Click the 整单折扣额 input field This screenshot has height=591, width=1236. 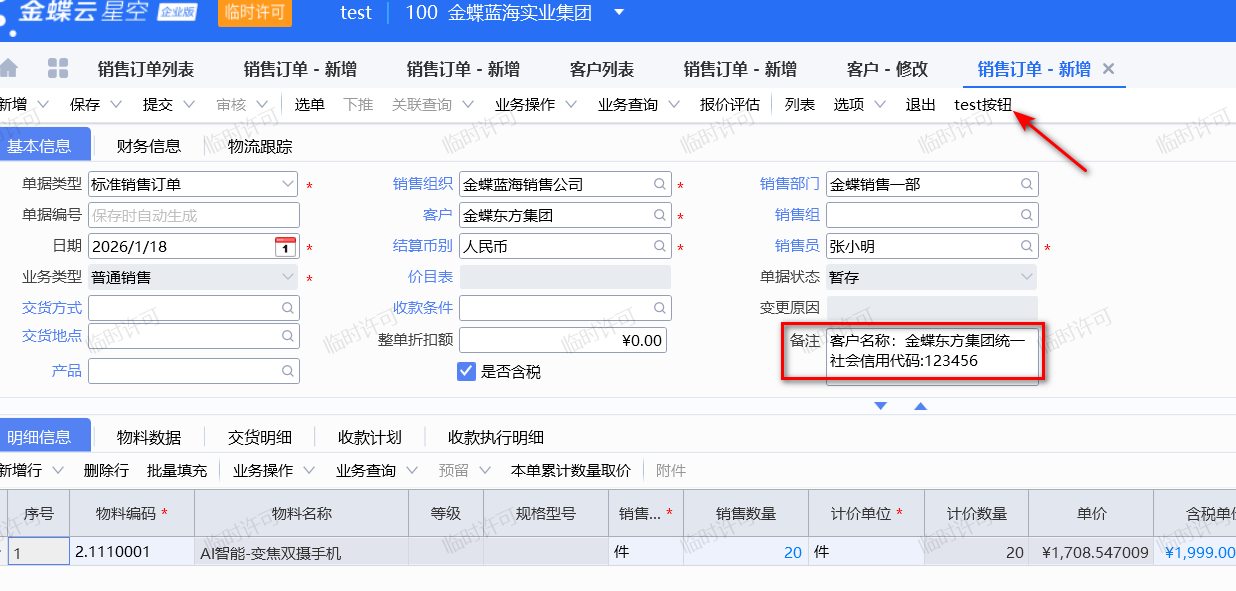(562, 340)
